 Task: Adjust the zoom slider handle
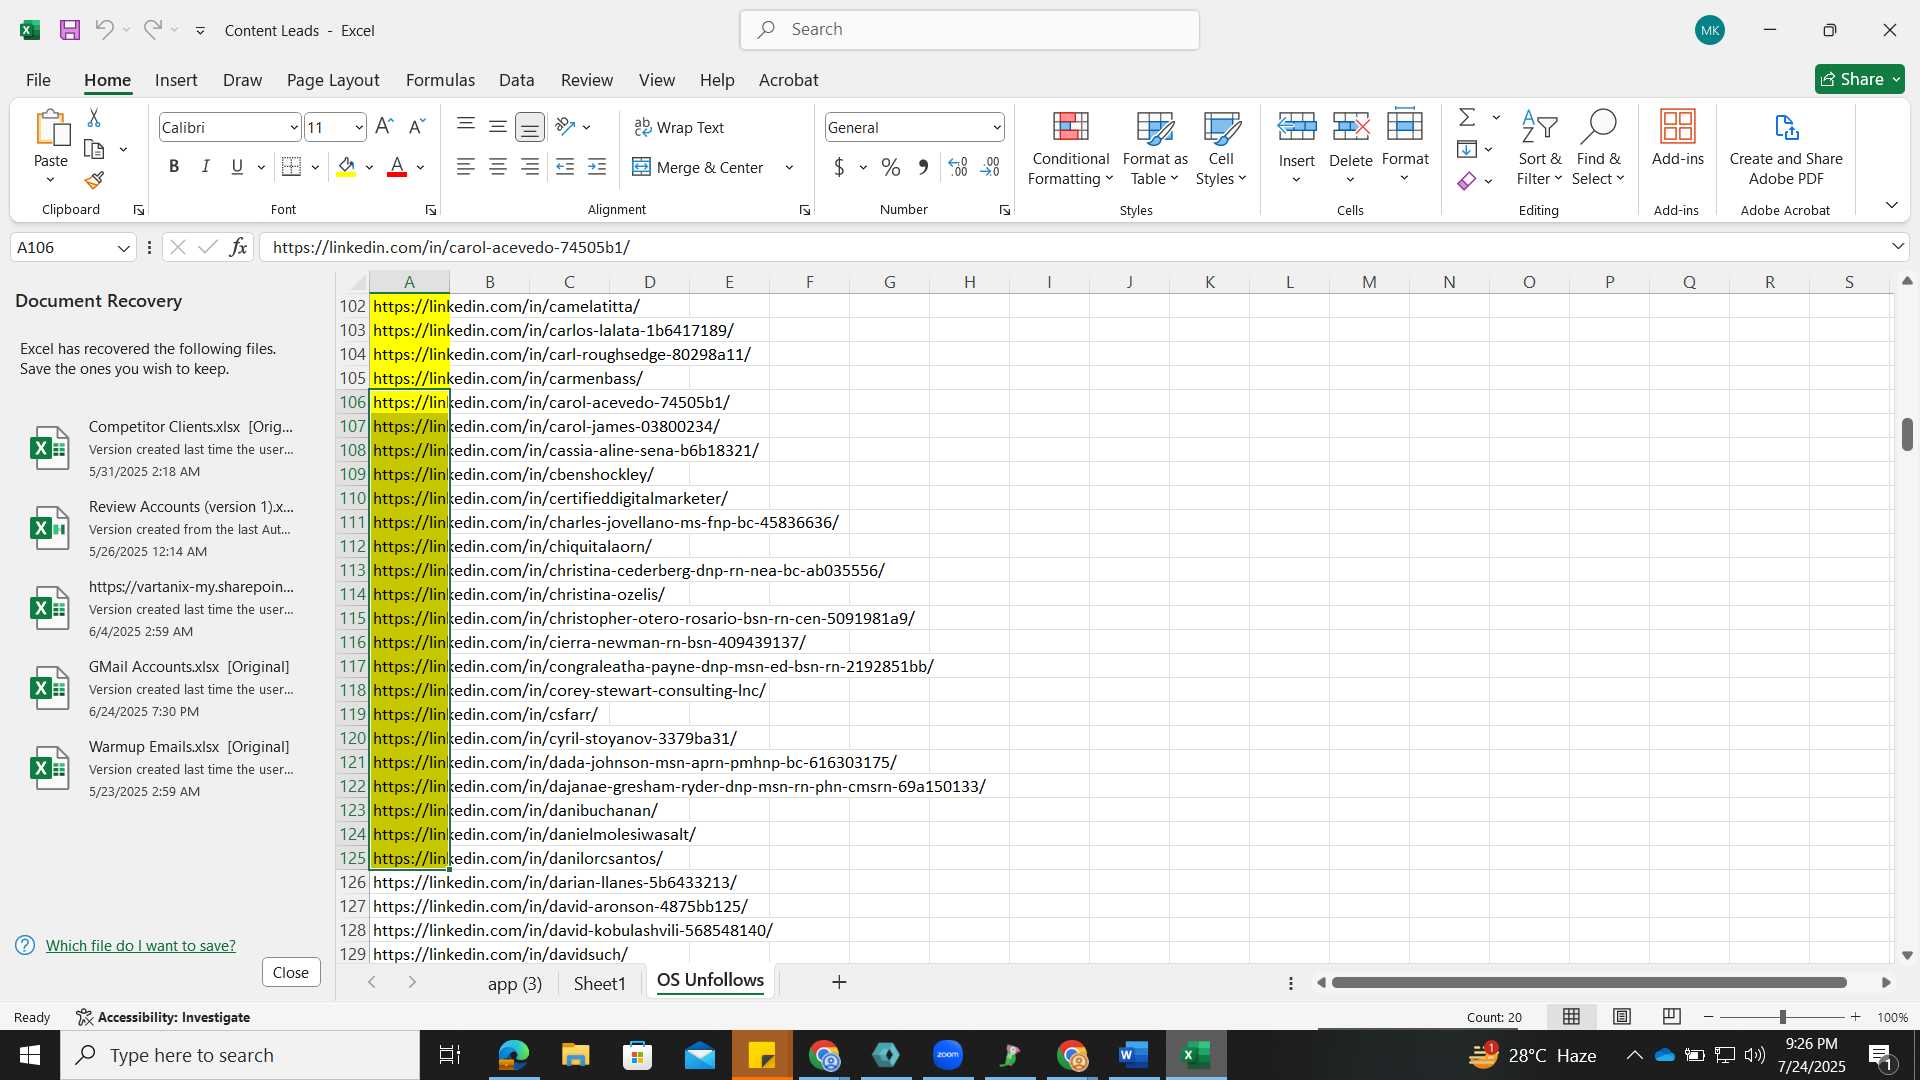pyautogui.click(x=1782, y=1017)
